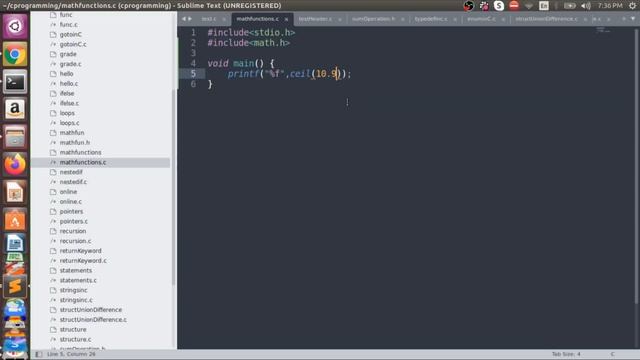Viewport: 640px width, 360px height.
Task: Open Tab Size setting in status bar
Action: 566,354
